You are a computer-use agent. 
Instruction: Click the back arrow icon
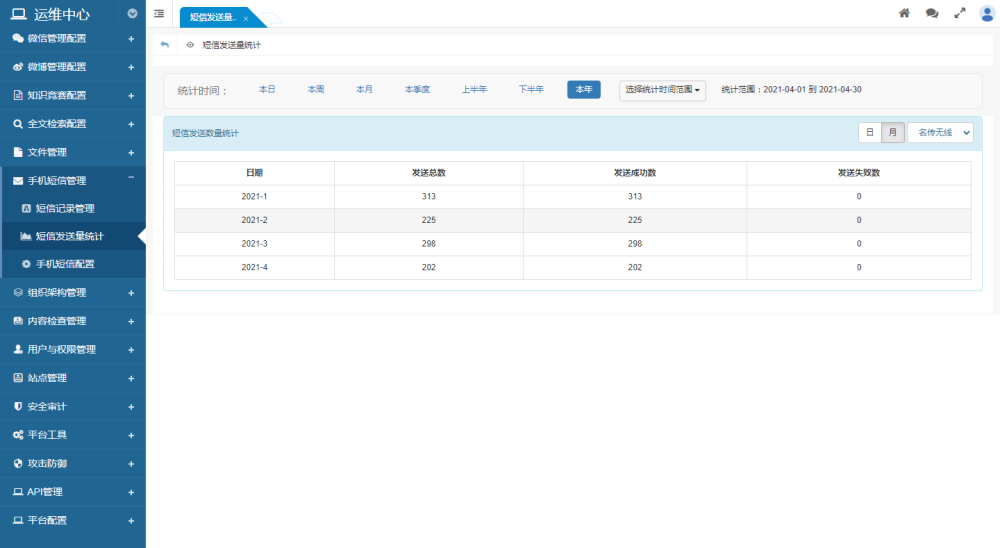(x=165, y=45)
